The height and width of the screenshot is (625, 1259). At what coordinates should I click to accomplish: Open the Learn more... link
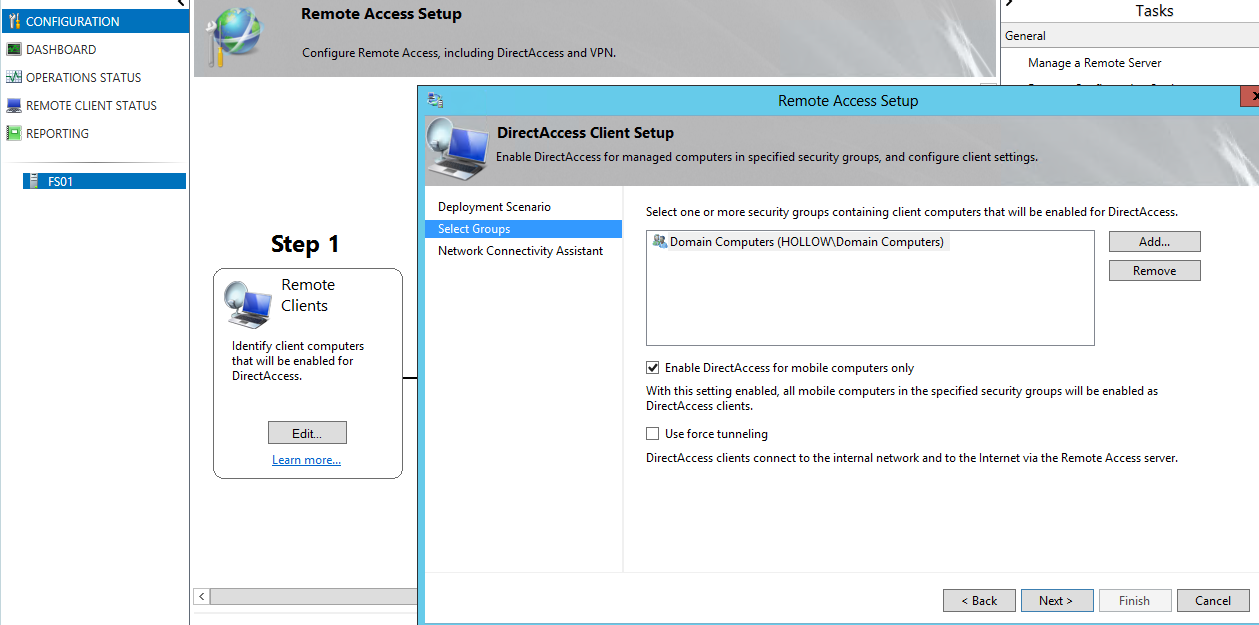tap(306, 460)
